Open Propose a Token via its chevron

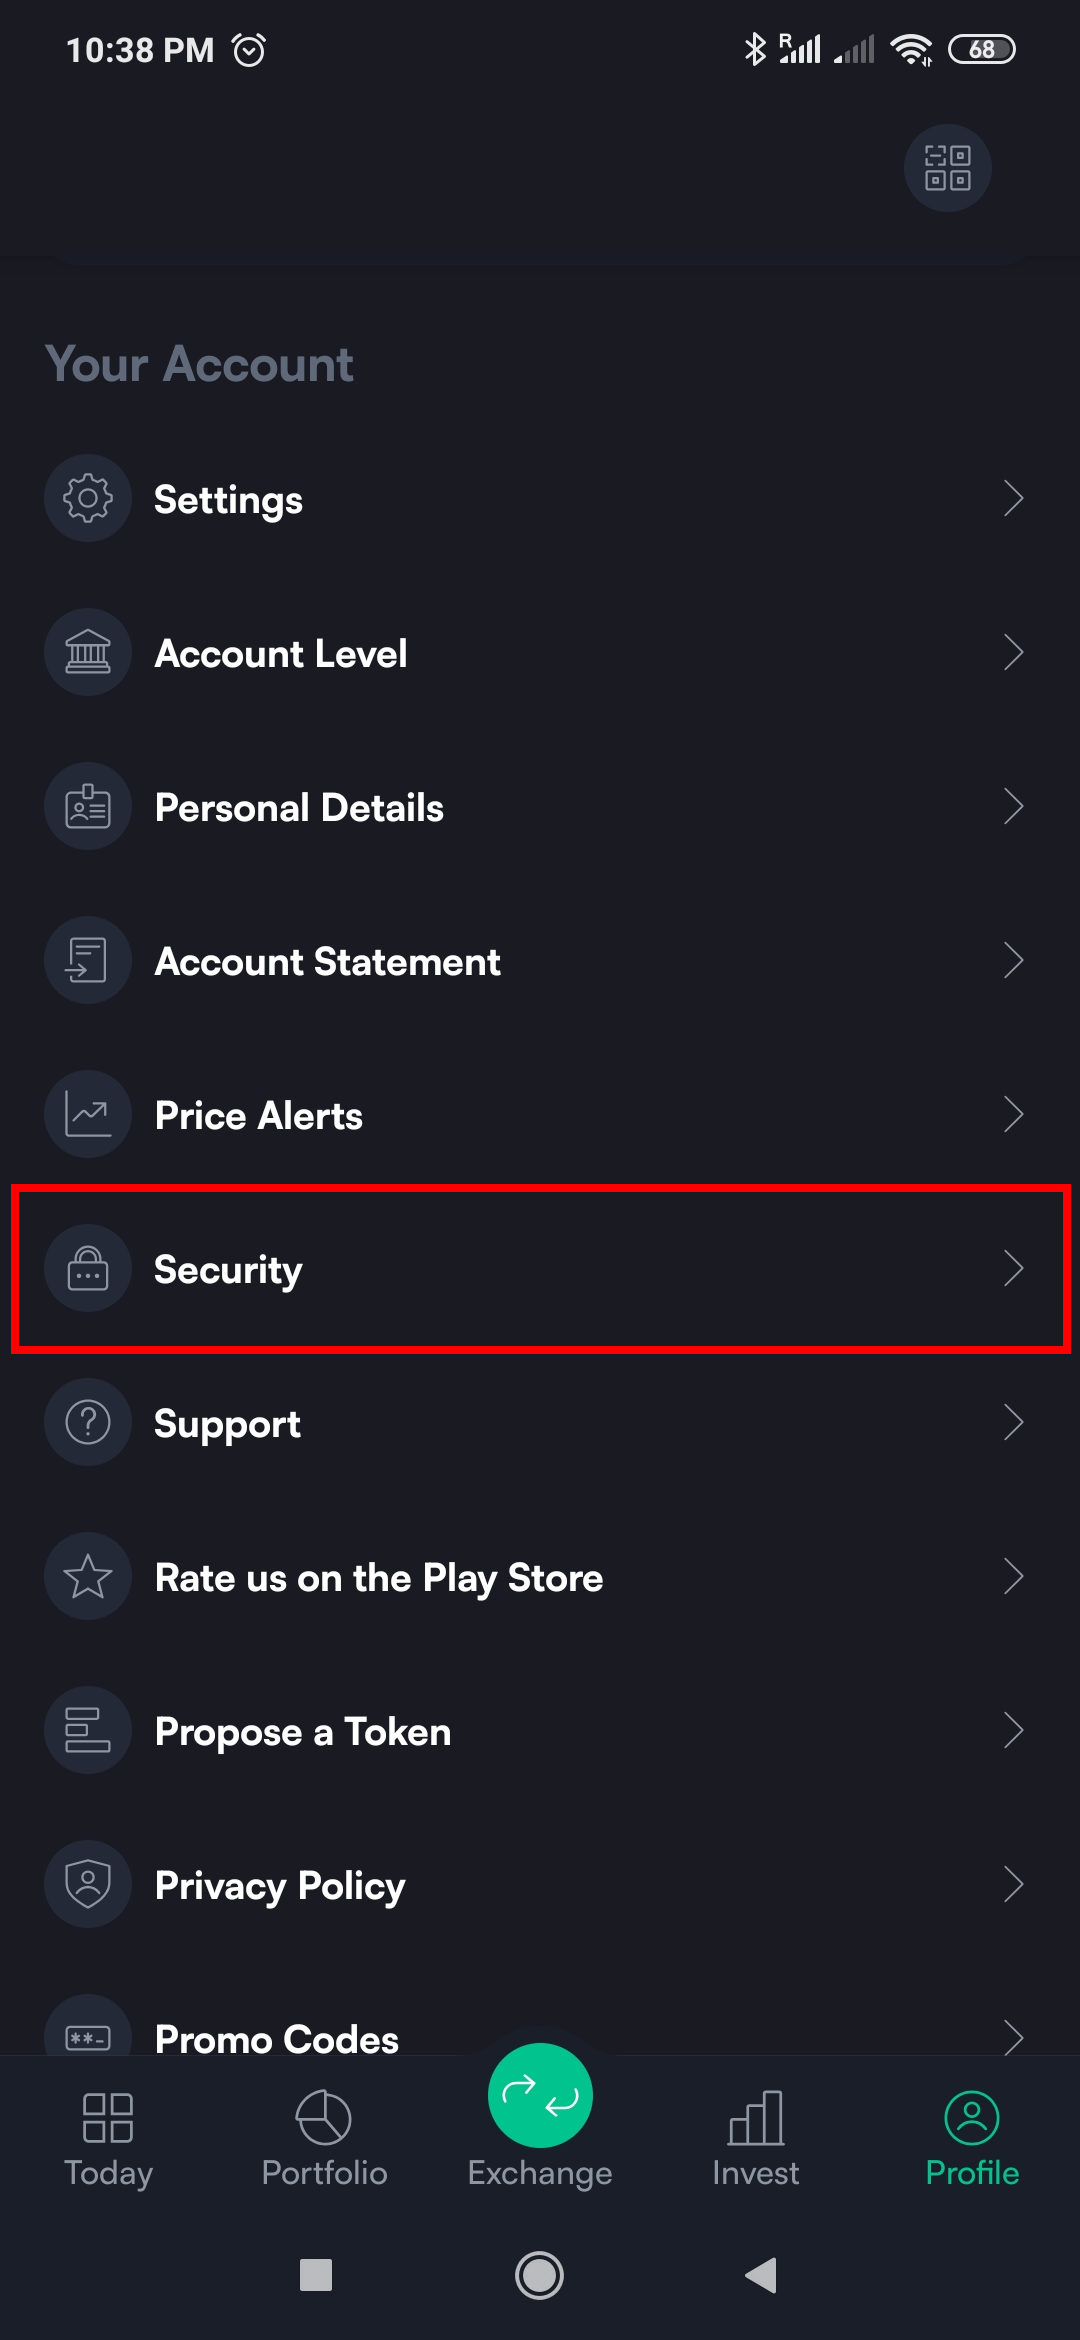tap(1013, 1730)
